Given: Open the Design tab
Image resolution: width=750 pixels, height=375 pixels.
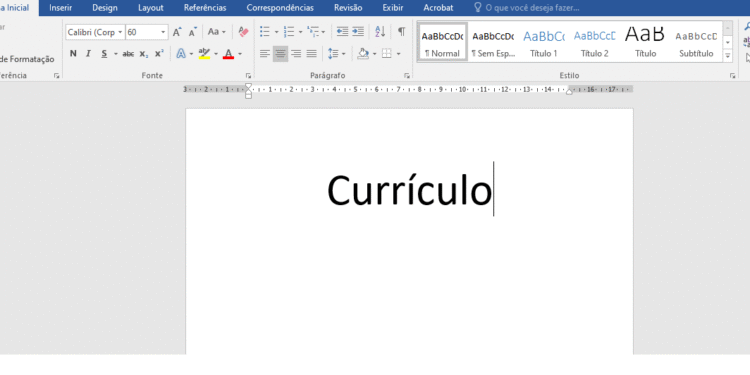Looking at the screenshot, I should click(105, 8).
